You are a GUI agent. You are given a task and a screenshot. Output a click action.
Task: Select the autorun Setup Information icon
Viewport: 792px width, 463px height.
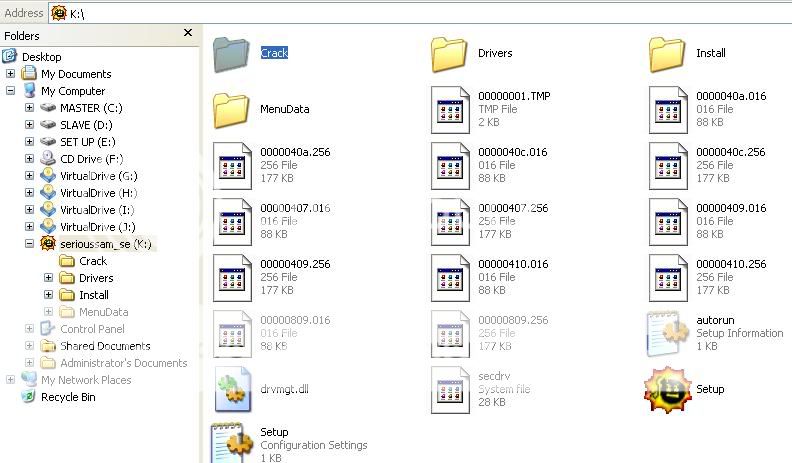(x=668, y=334)
